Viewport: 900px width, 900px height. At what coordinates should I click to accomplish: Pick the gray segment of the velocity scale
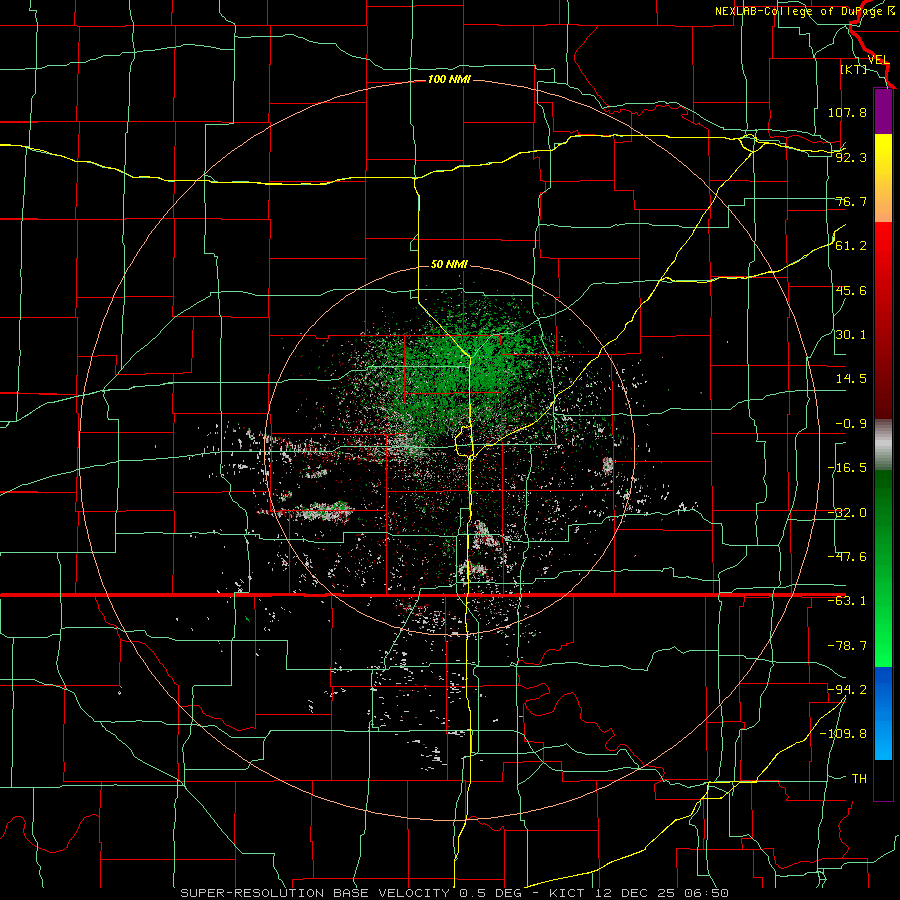(883, 445)
